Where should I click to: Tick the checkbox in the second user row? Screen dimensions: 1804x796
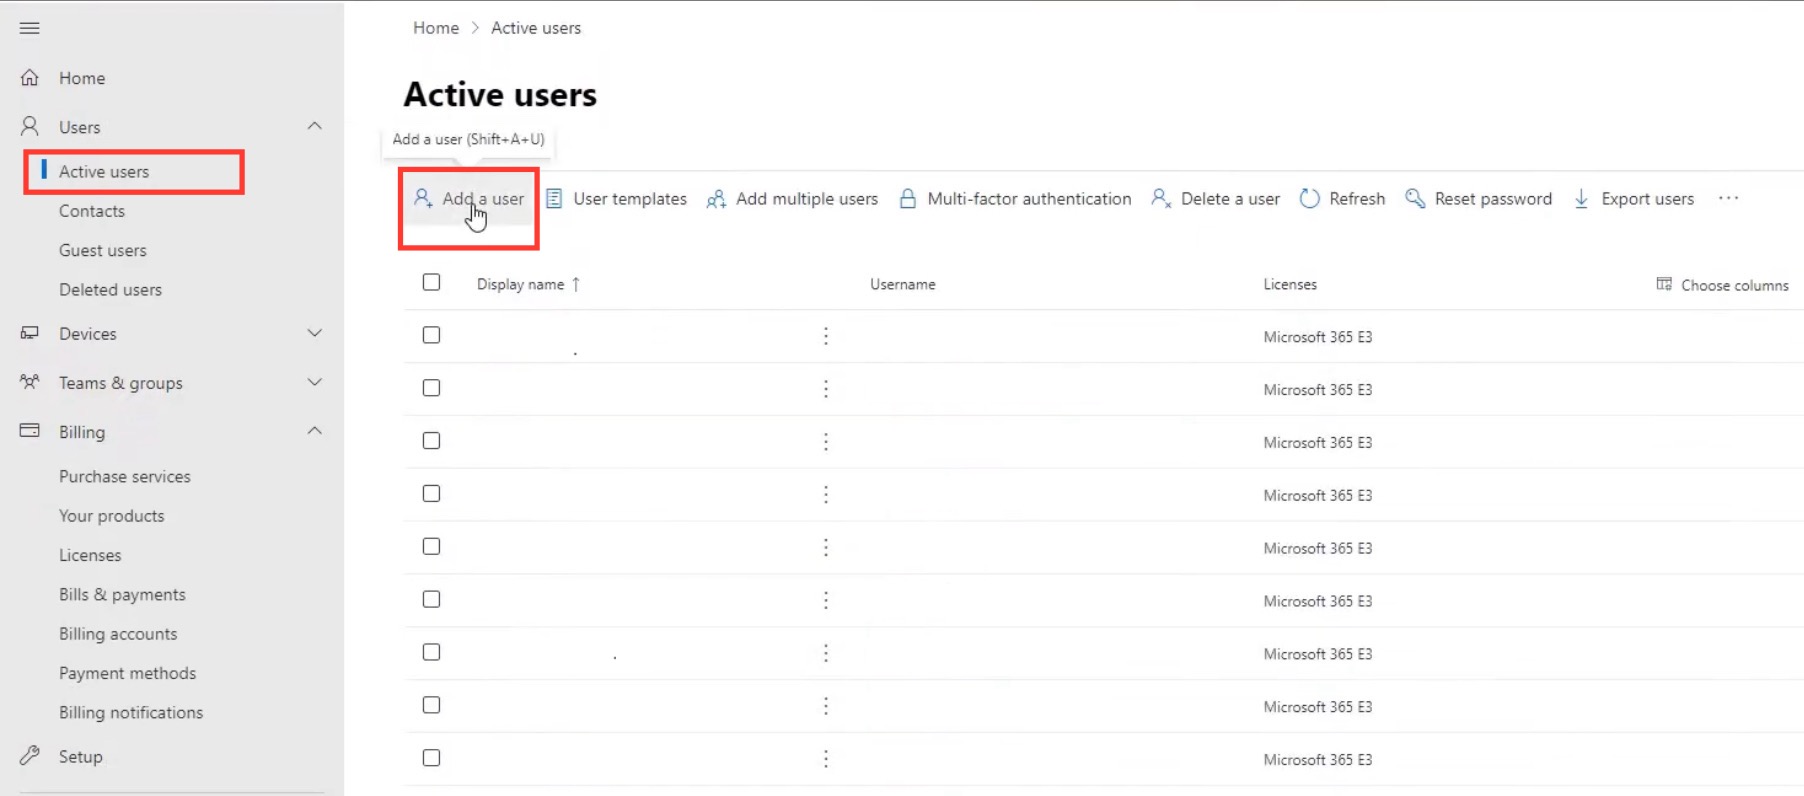431,388
